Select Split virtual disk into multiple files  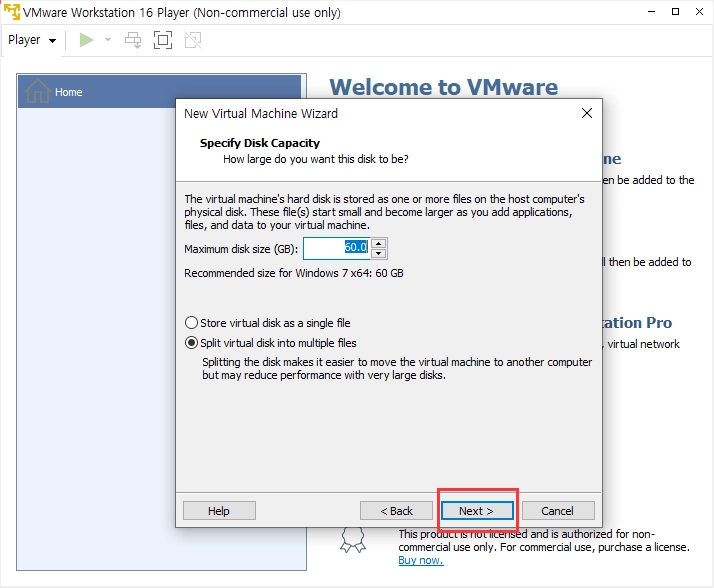pyautogui.click(x=271, y=343)
